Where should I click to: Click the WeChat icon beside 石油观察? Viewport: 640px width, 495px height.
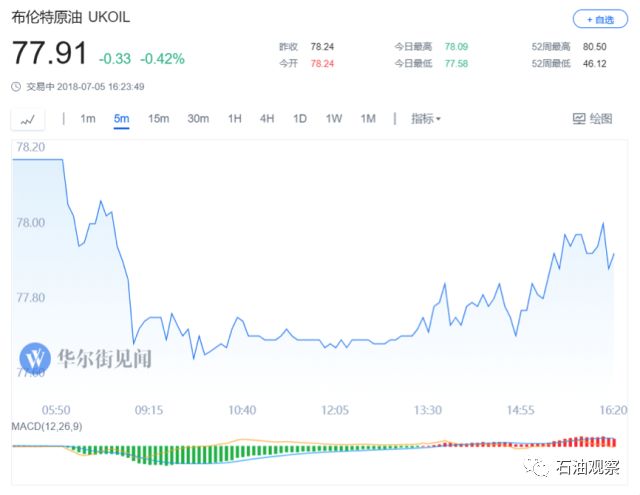(x=541, y=469)
